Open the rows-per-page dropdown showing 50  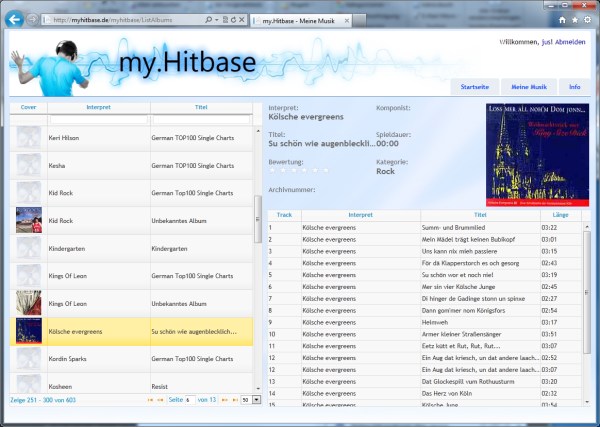(257, 400)
